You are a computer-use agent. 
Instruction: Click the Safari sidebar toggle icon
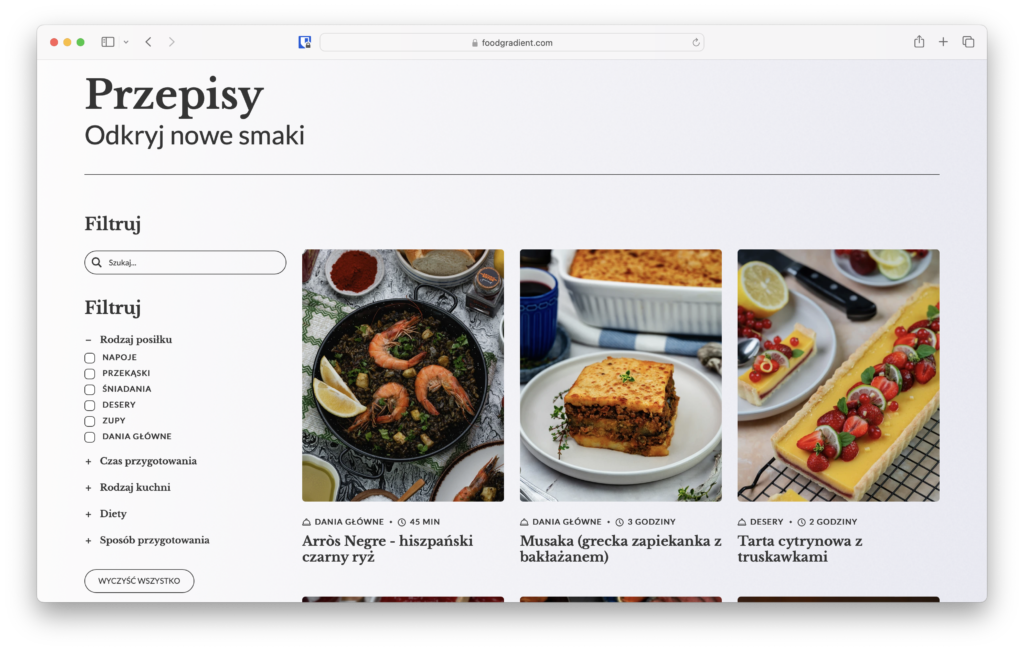click(108, 42)
